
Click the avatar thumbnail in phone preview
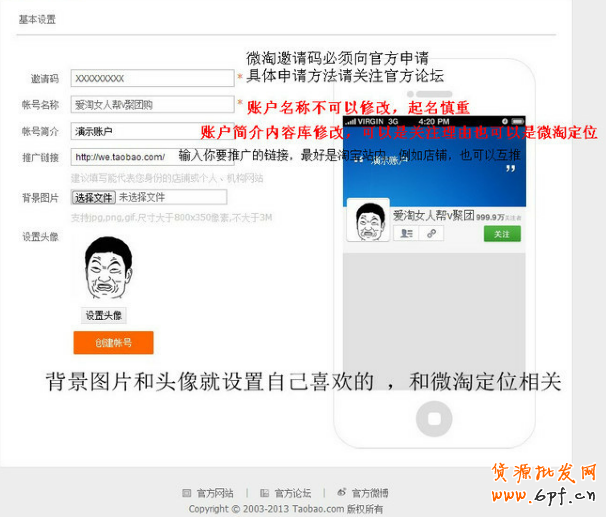click(368, 220)
